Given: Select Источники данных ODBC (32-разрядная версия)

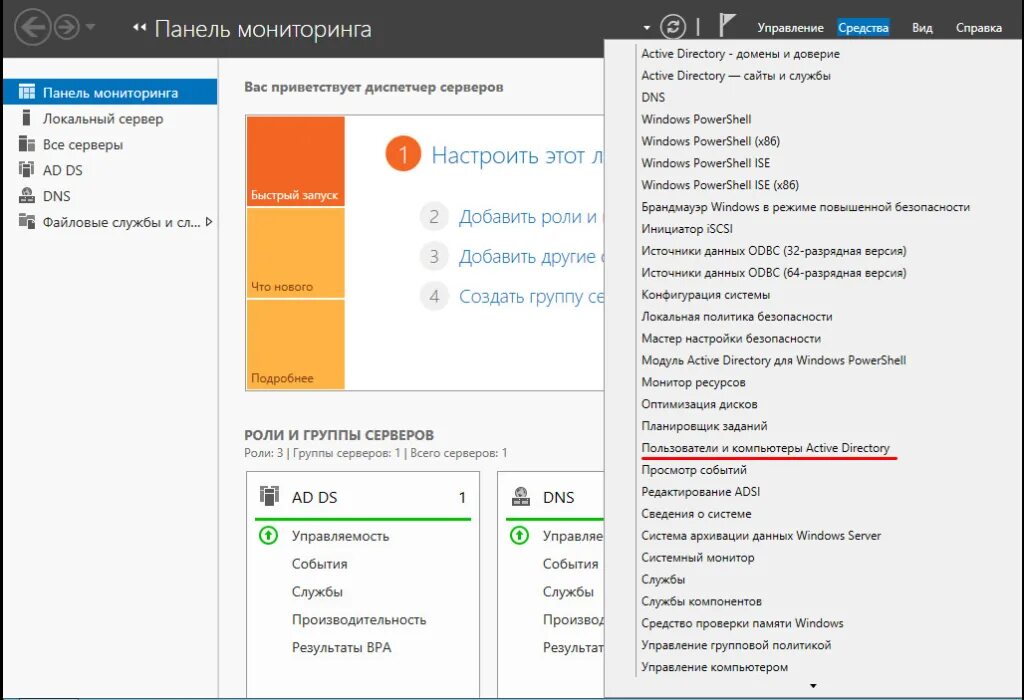Looking at the screenshot, I should point(774,251).
